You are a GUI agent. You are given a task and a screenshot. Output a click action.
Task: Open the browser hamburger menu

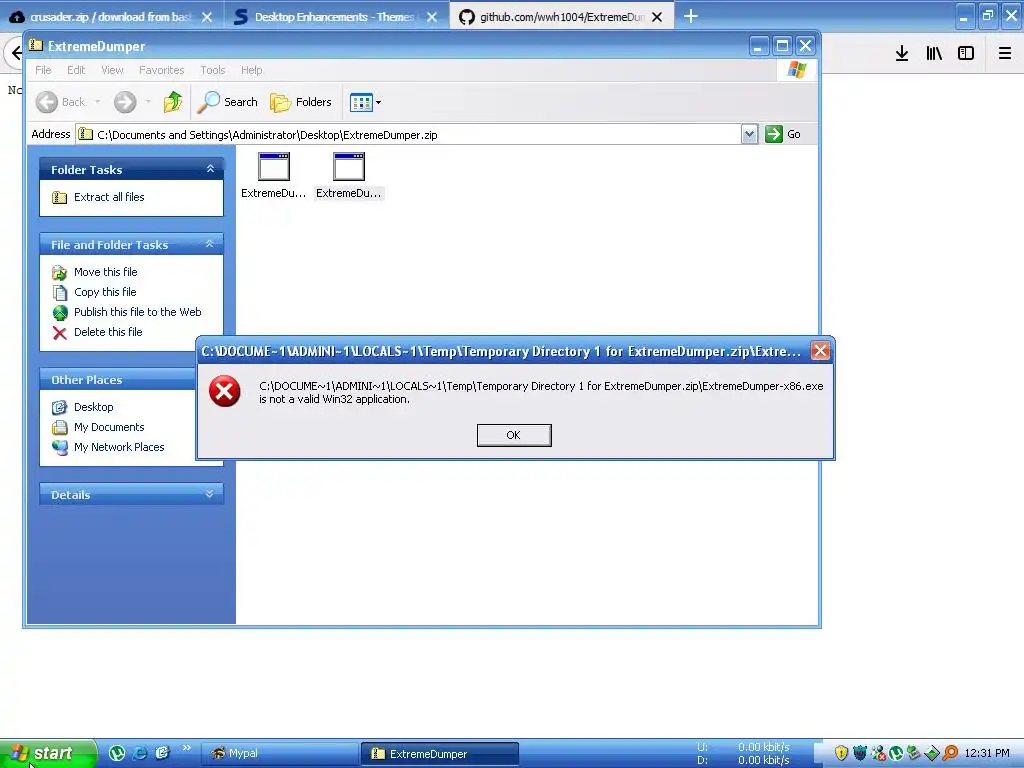coord(1005,53)
